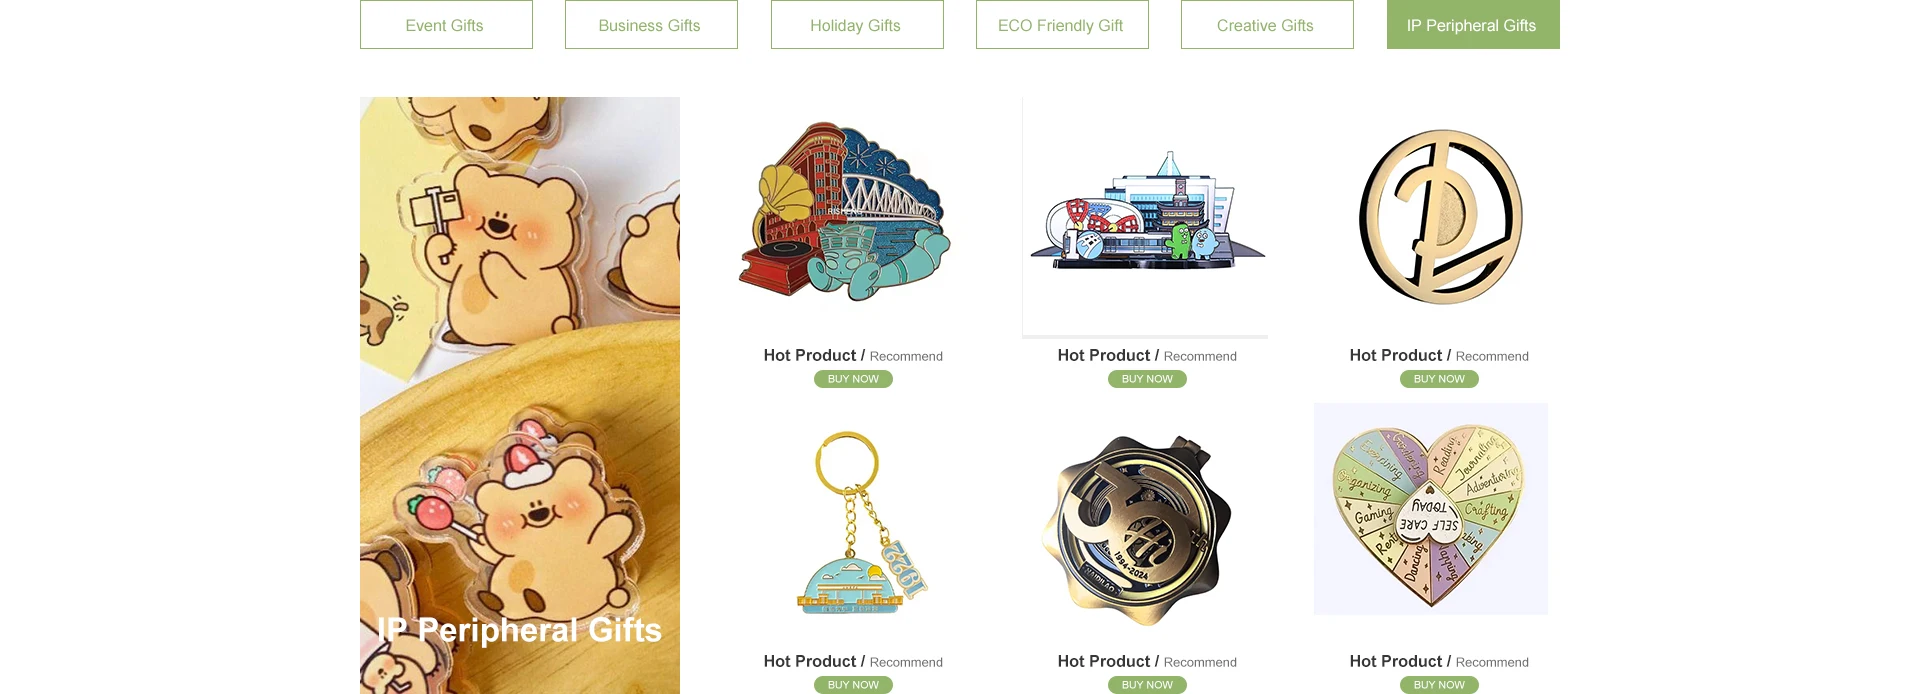View the heart-shaped self care spinner pin
Screen dimensions: 1920x694
tap(1431, 509)
